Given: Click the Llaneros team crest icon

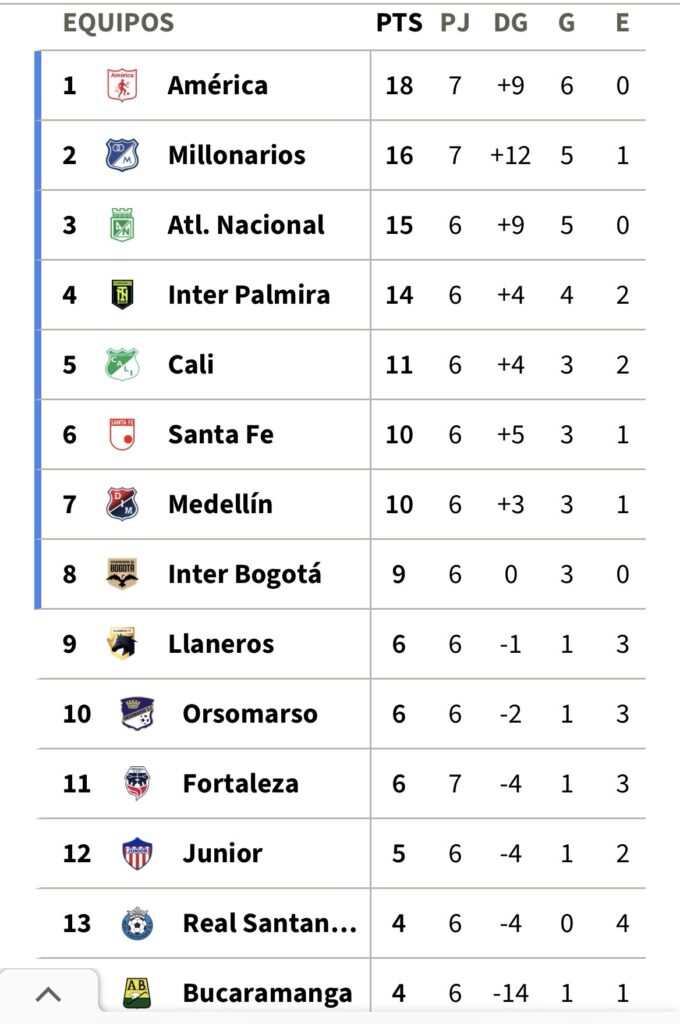Looking at the screenshot, I should 122,644.
